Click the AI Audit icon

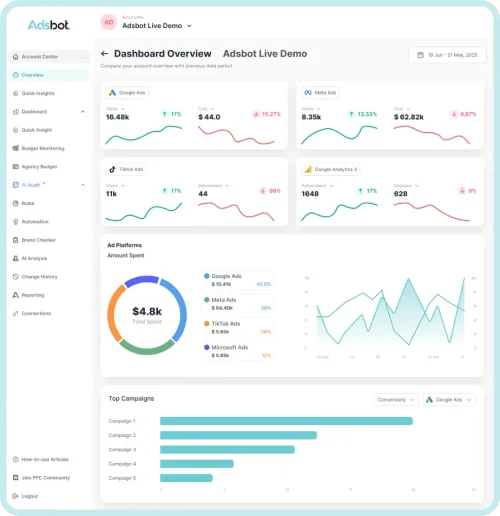click(x=15, y=185)
